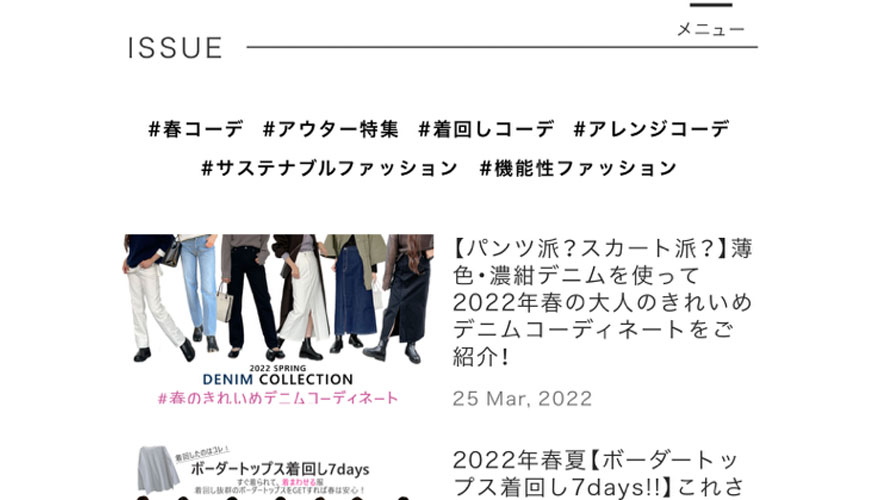
Task: Choose the #機能性ファッション tag
Action: coord(579,168)
